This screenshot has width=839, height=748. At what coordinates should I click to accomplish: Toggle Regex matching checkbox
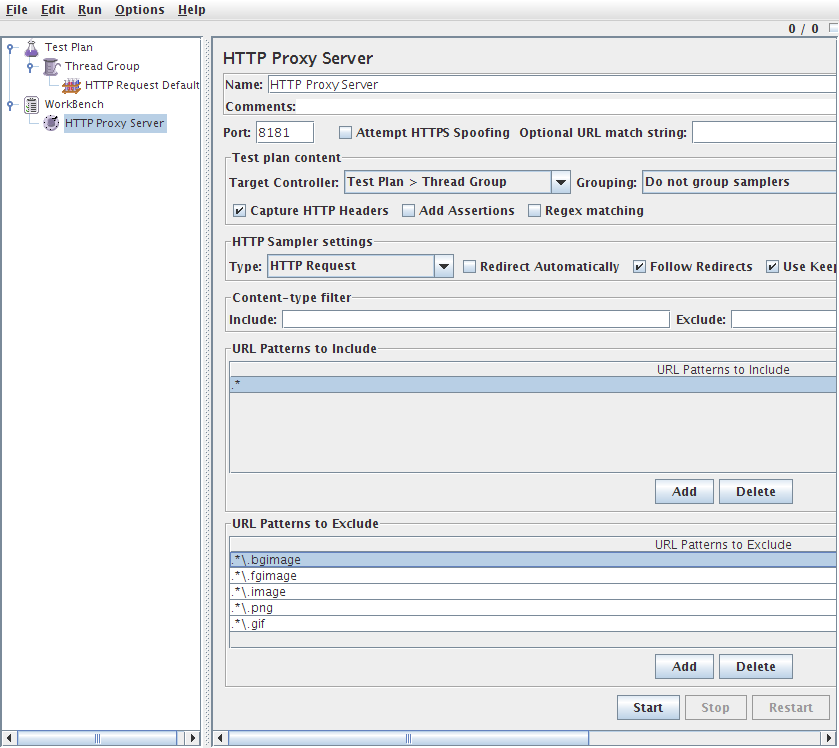click(534, 211)
